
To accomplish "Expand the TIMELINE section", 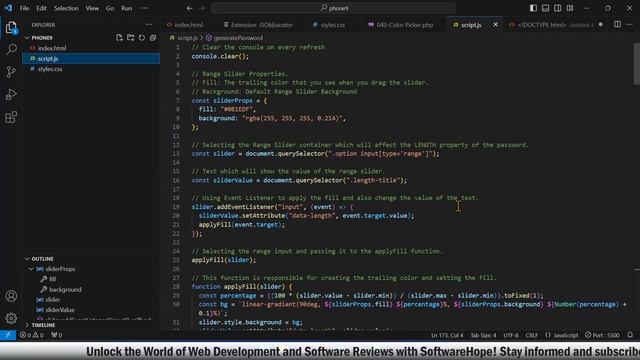I will click(x=43, y=325).
